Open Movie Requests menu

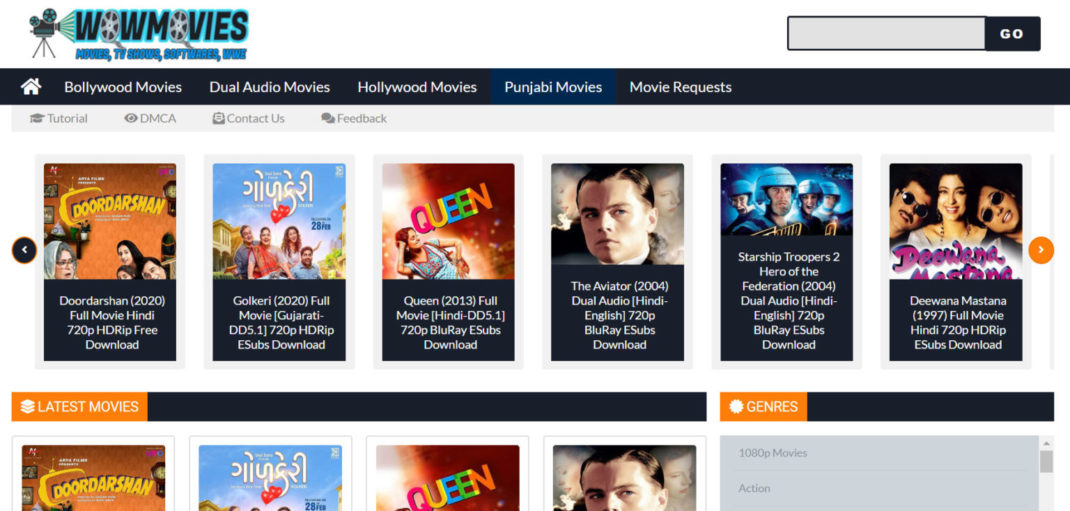(680, 87)
